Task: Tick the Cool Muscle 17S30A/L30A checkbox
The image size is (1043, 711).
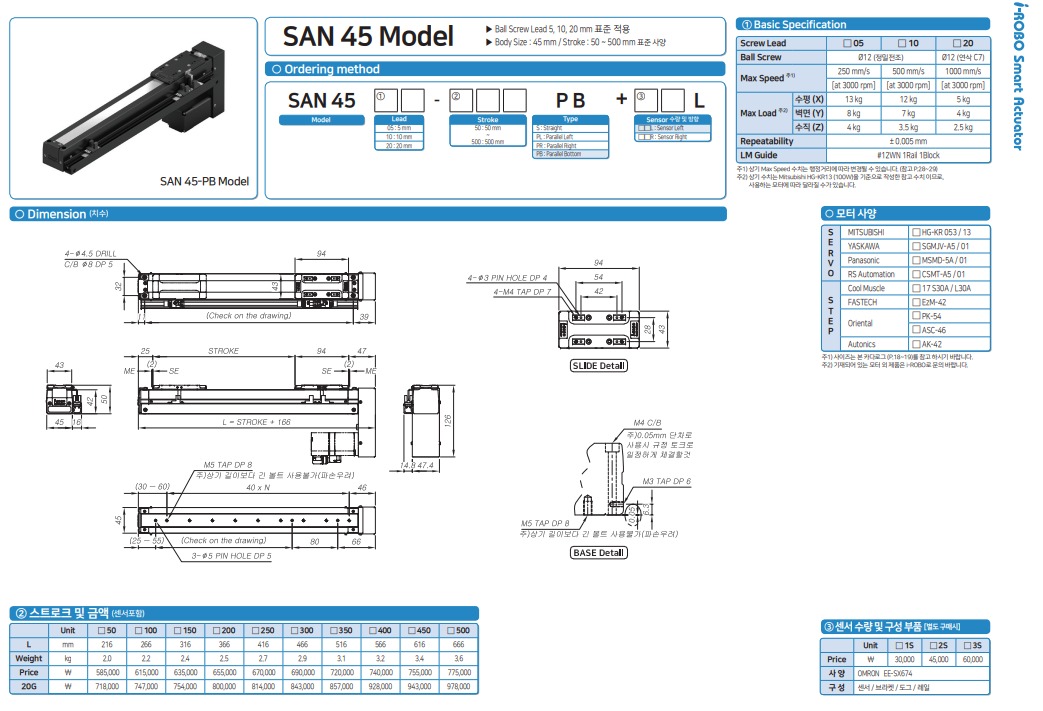Action: [x=917, y=288]
